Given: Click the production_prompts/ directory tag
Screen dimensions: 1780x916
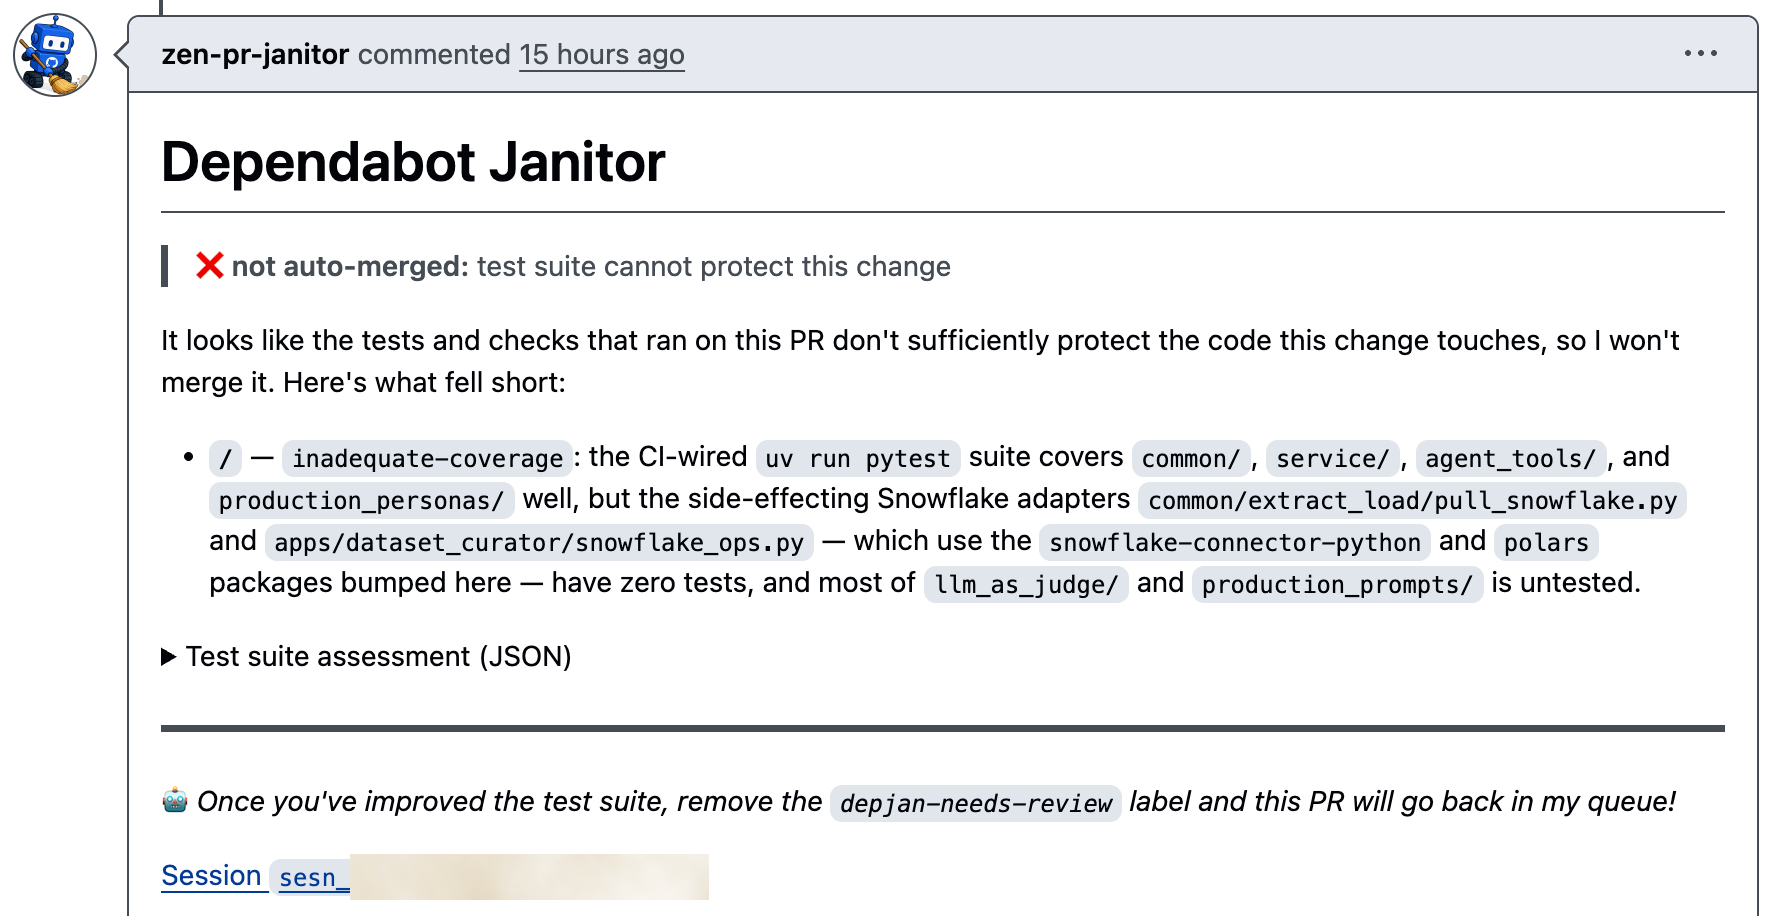Looking at the screenshot, I should [x=1337, y=584].
